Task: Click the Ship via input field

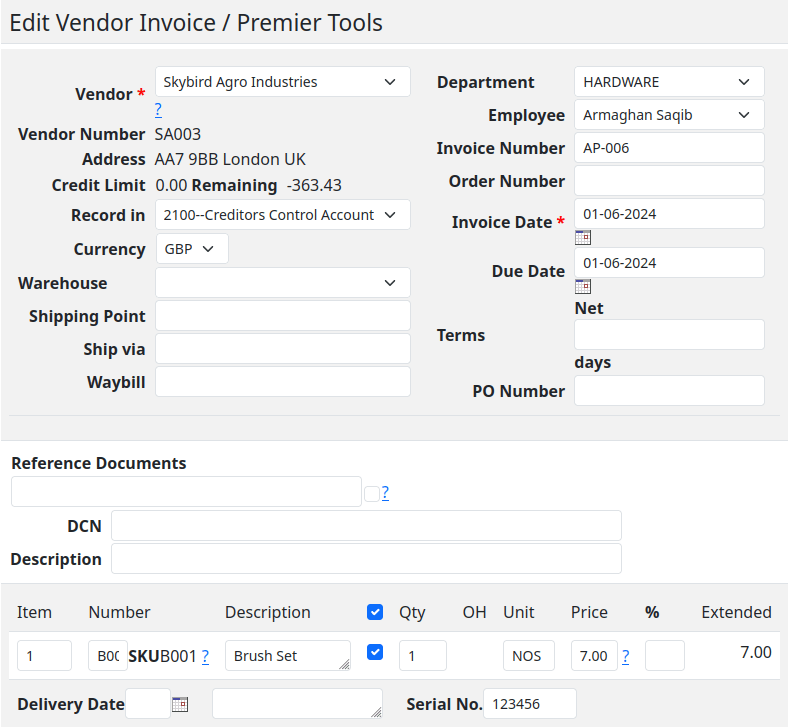Action: pyautogui.click(x=283, y=349)
